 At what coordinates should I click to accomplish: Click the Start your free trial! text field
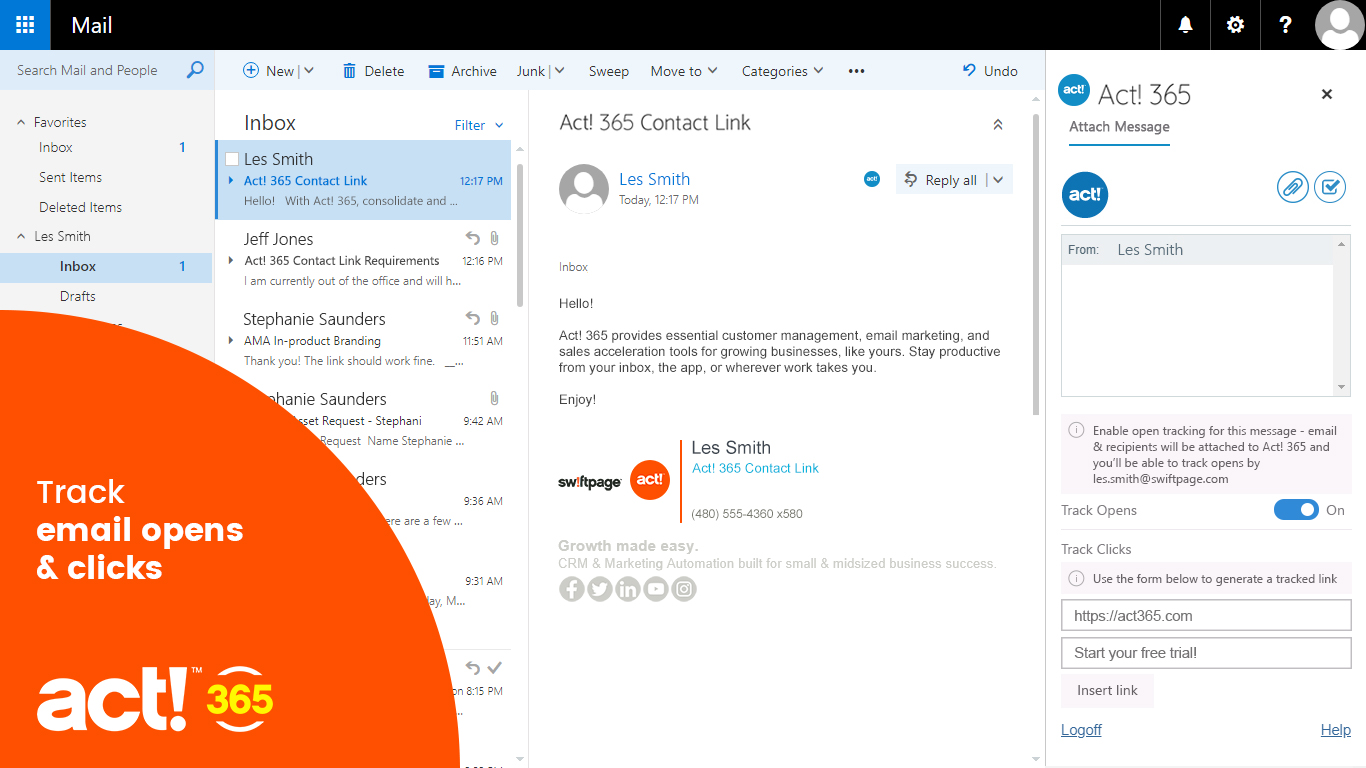[1206, 653]
